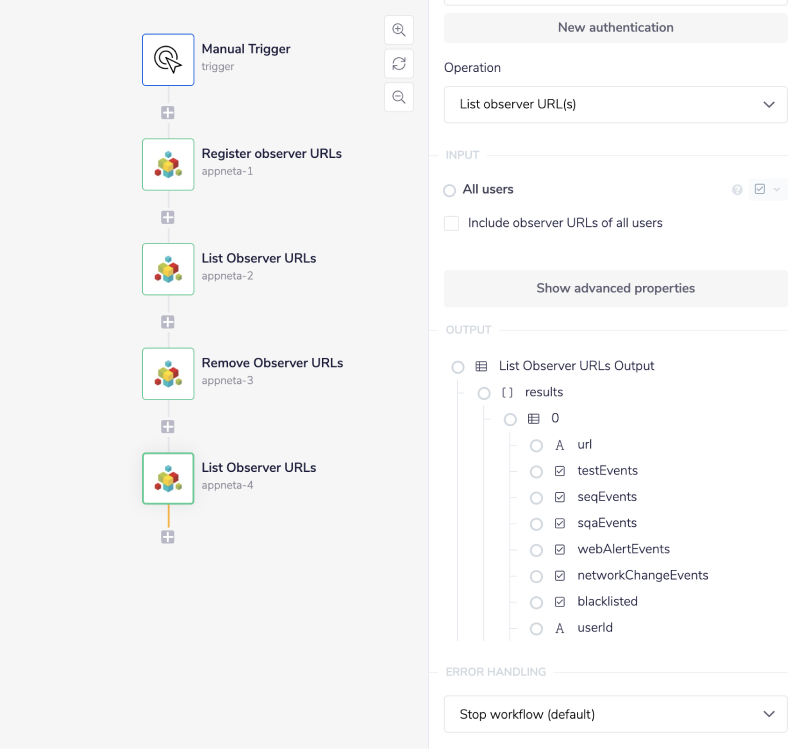Select the All users radio button
This screenshot has width=800, height=749.
(451, 189)
